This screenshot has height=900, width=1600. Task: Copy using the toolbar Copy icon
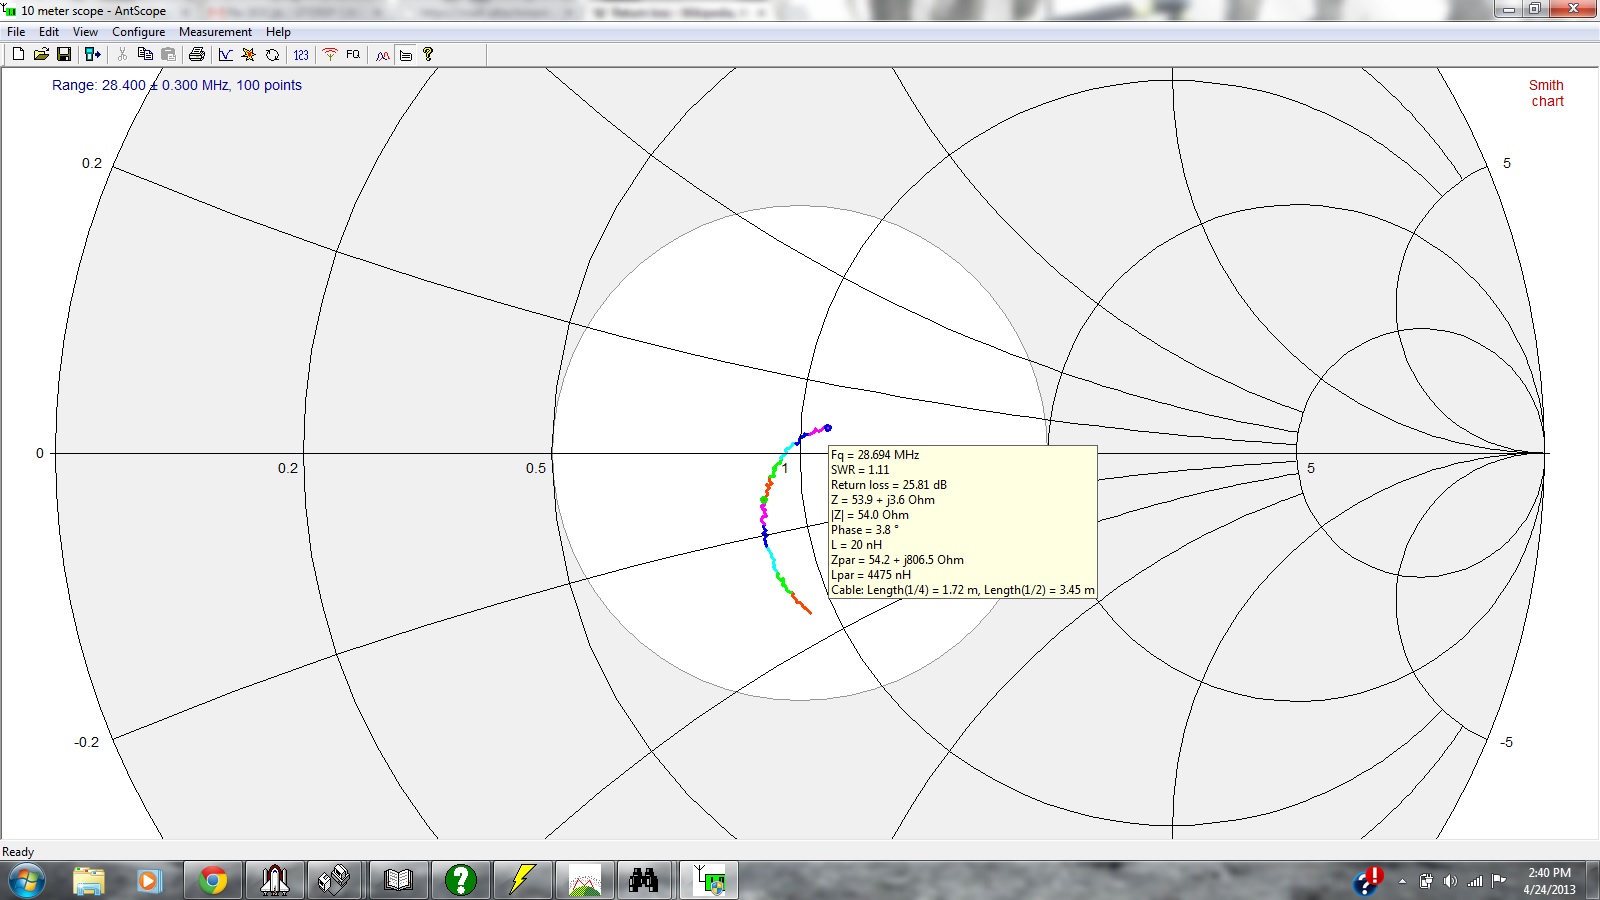tap(145, 55)
